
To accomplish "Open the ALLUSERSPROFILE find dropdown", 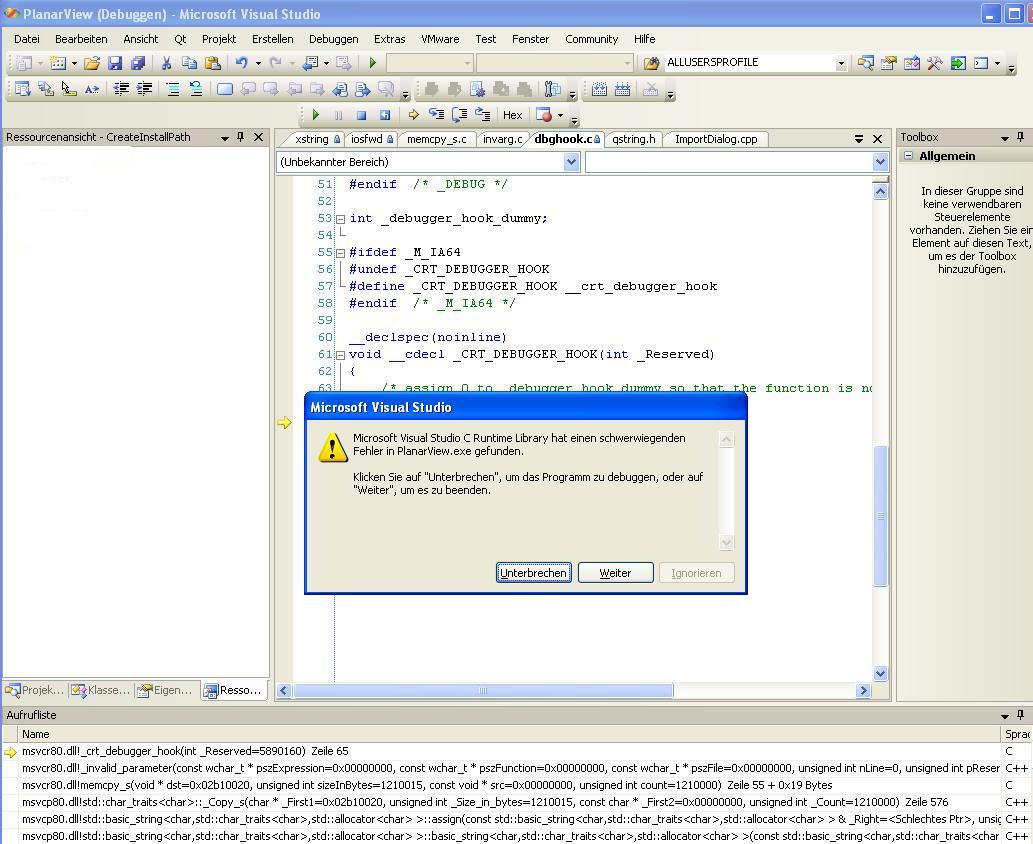I will (x=841, y=63).
